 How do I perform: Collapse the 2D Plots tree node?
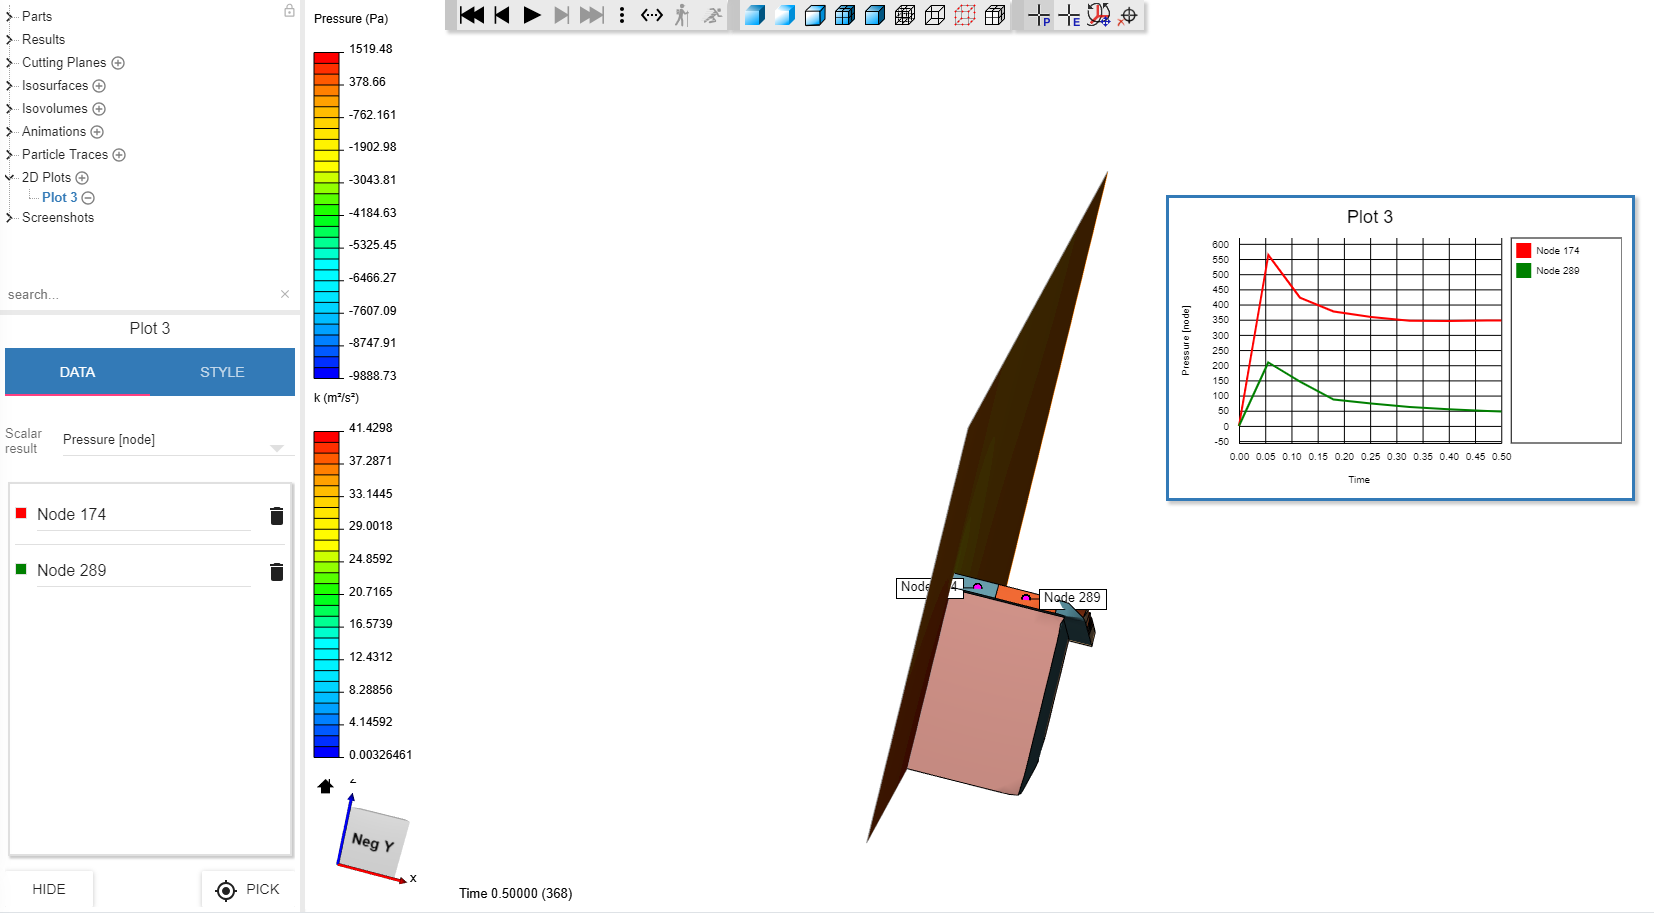pos(10,177)
